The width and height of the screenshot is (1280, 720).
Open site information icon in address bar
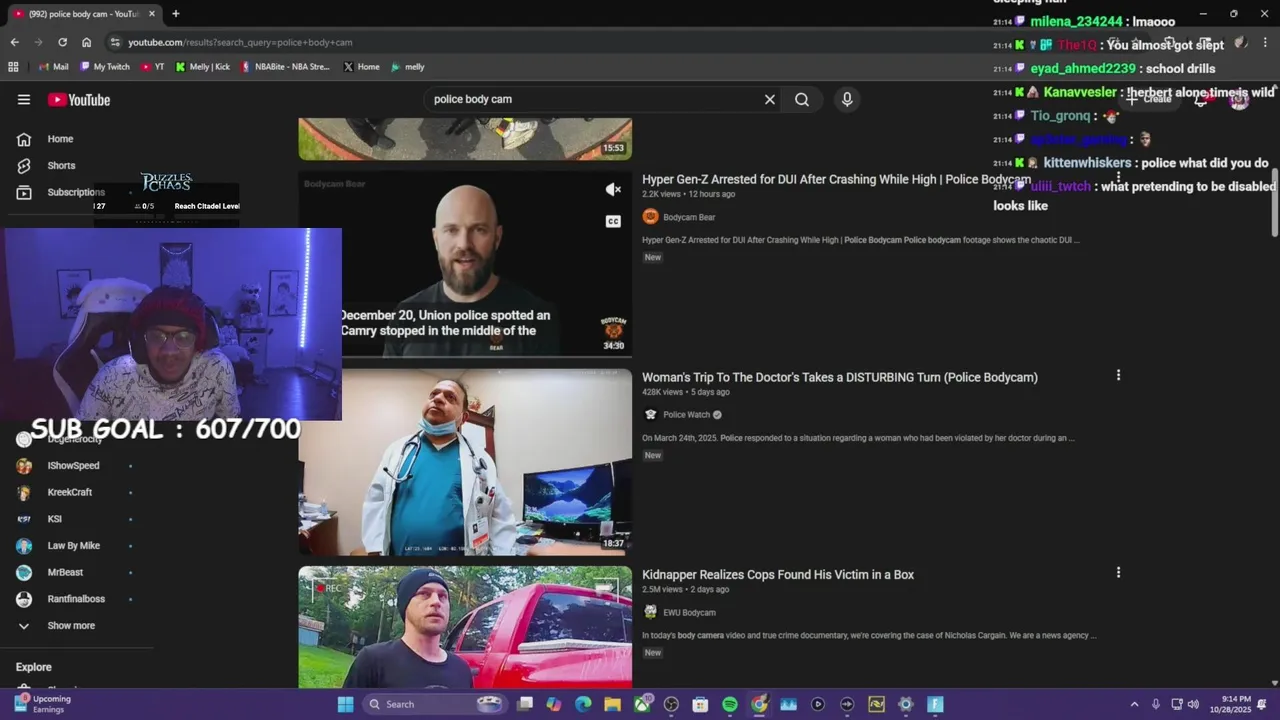tap(115, 42)
